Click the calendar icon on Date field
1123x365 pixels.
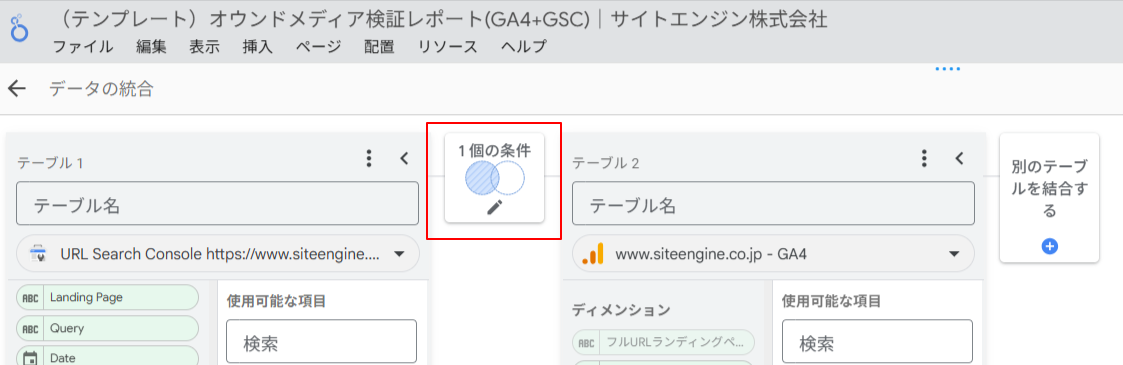click(x=30, y=357)
